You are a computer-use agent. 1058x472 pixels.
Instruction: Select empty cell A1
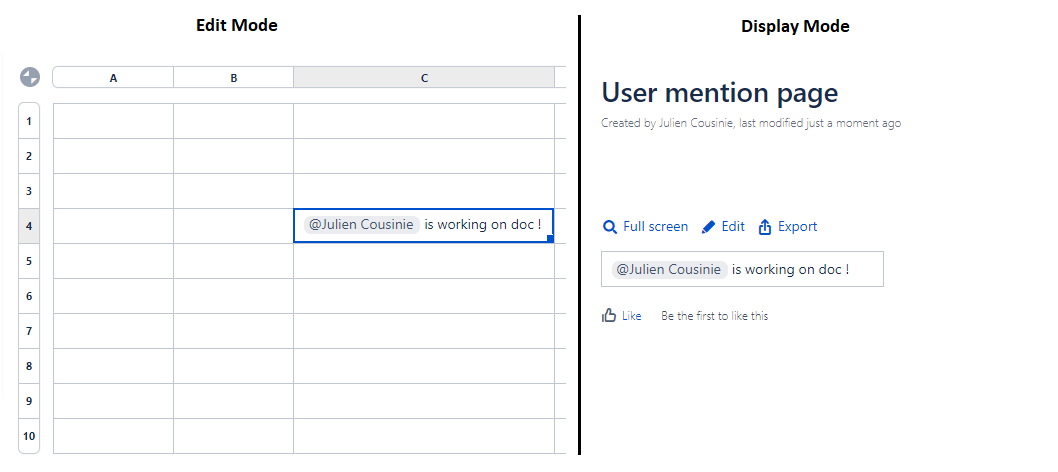point(113,121)
